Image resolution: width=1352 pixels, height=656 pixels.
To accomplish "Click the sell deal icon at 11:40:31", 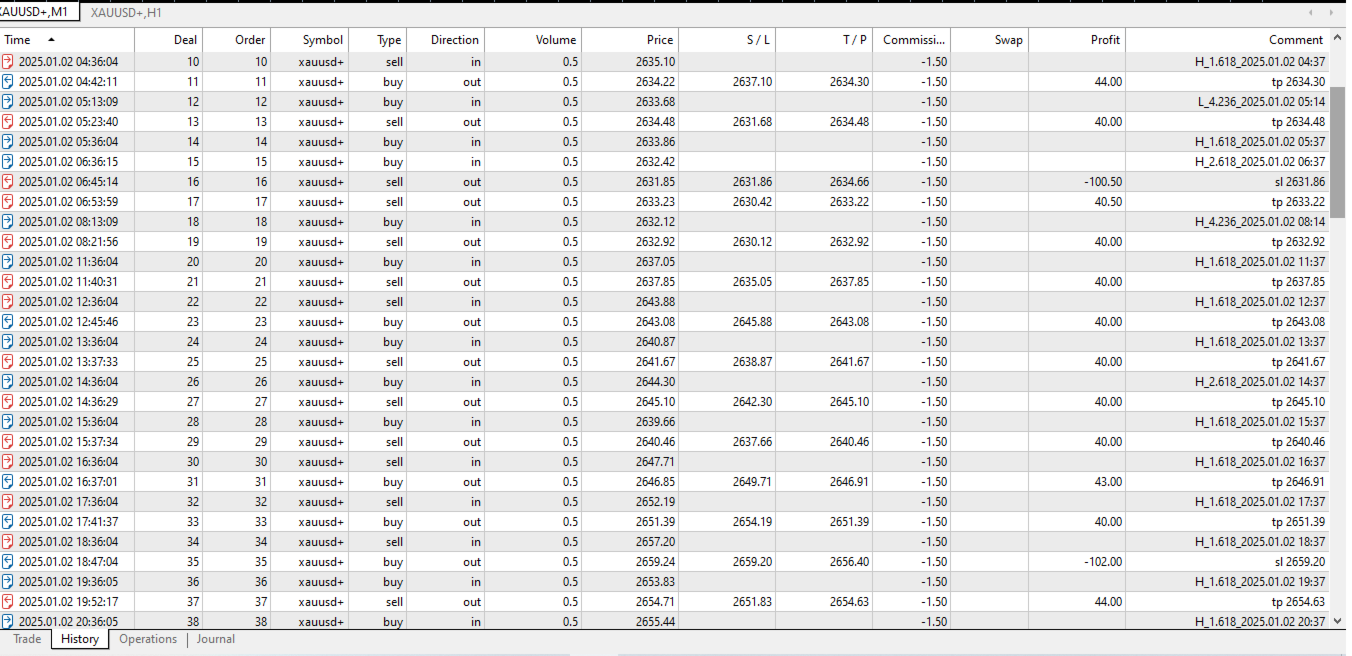I will (x=8, y=282).
